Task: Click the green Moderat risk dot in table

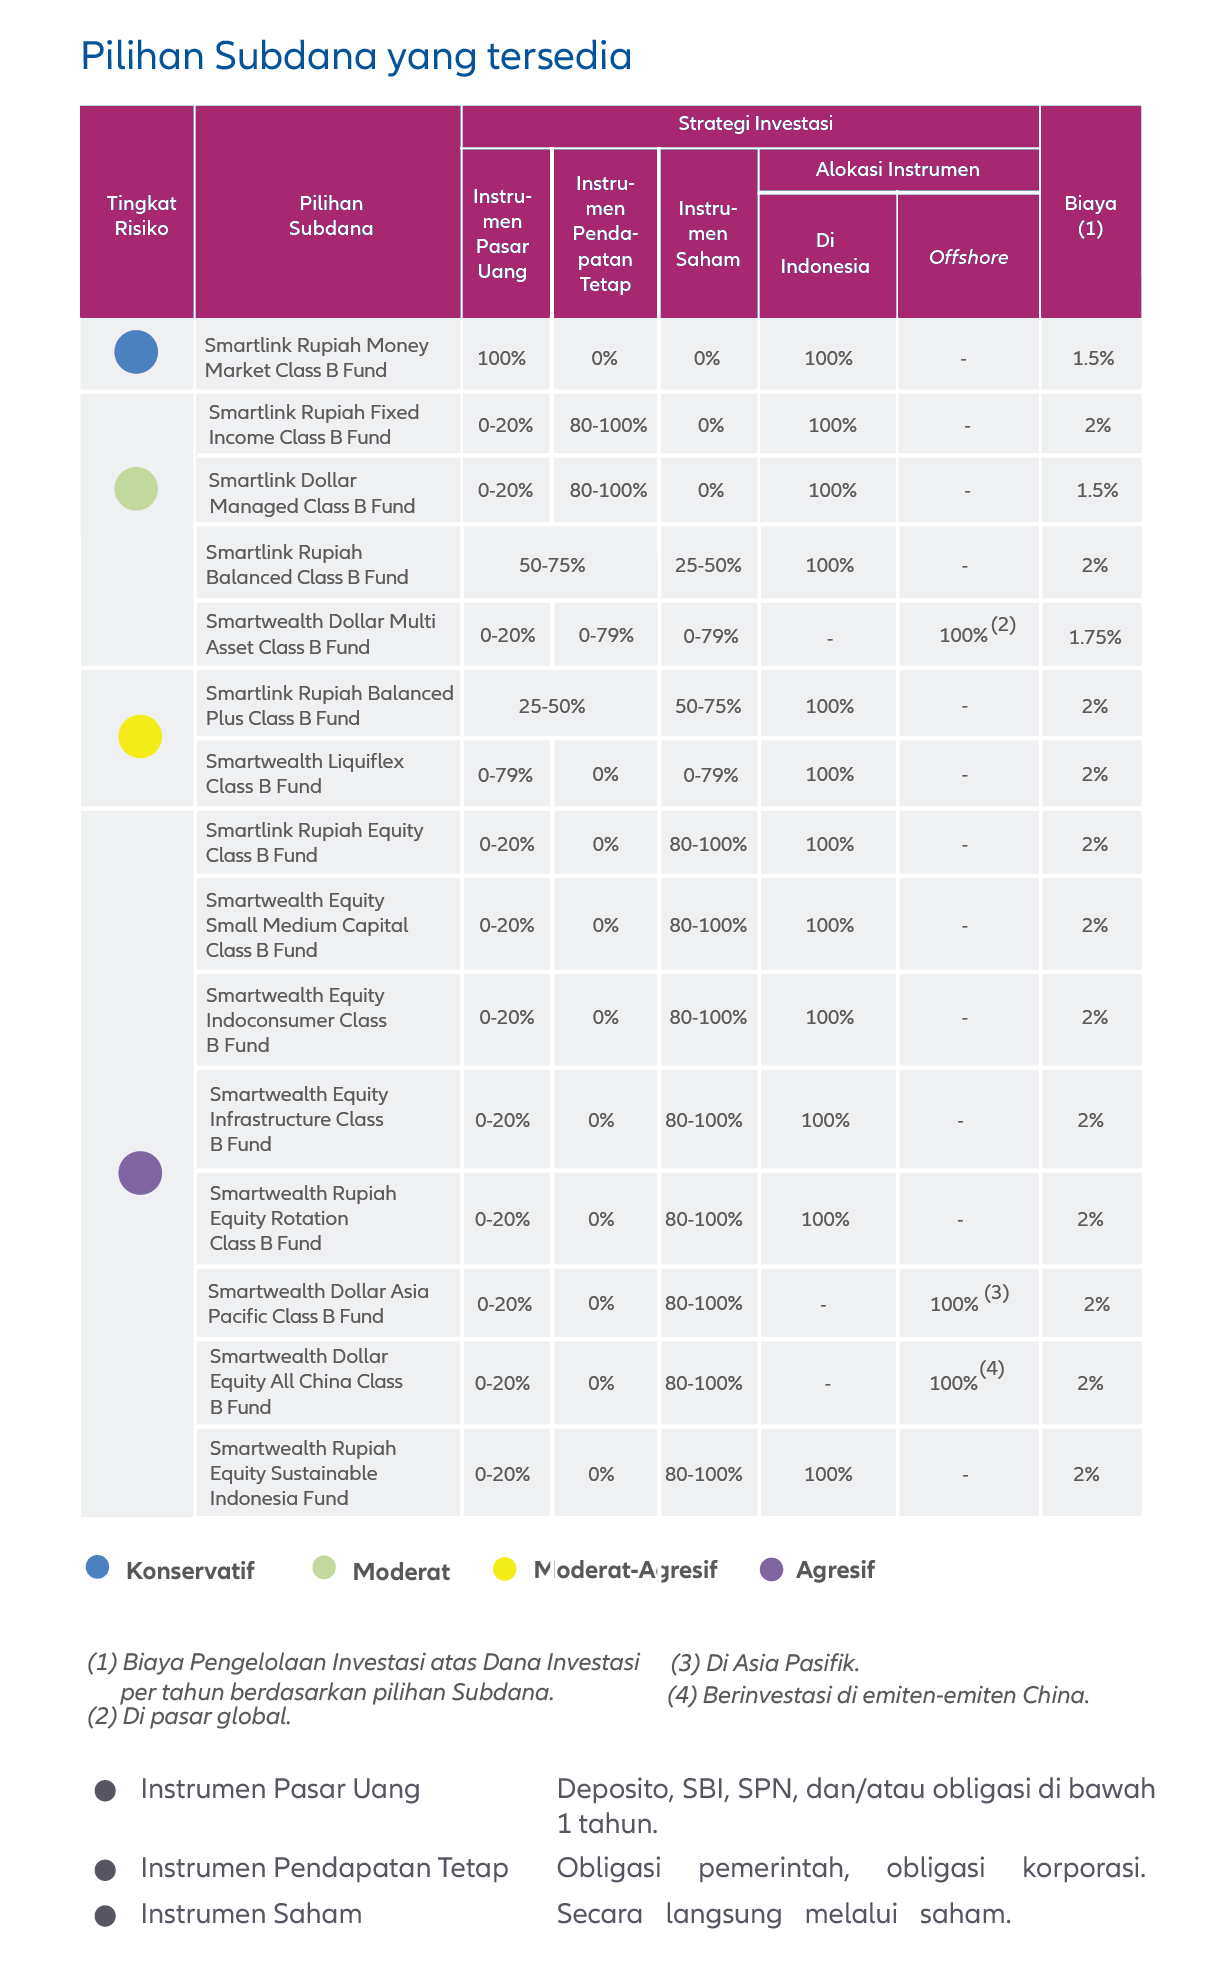Action: [x=136, y=489]
